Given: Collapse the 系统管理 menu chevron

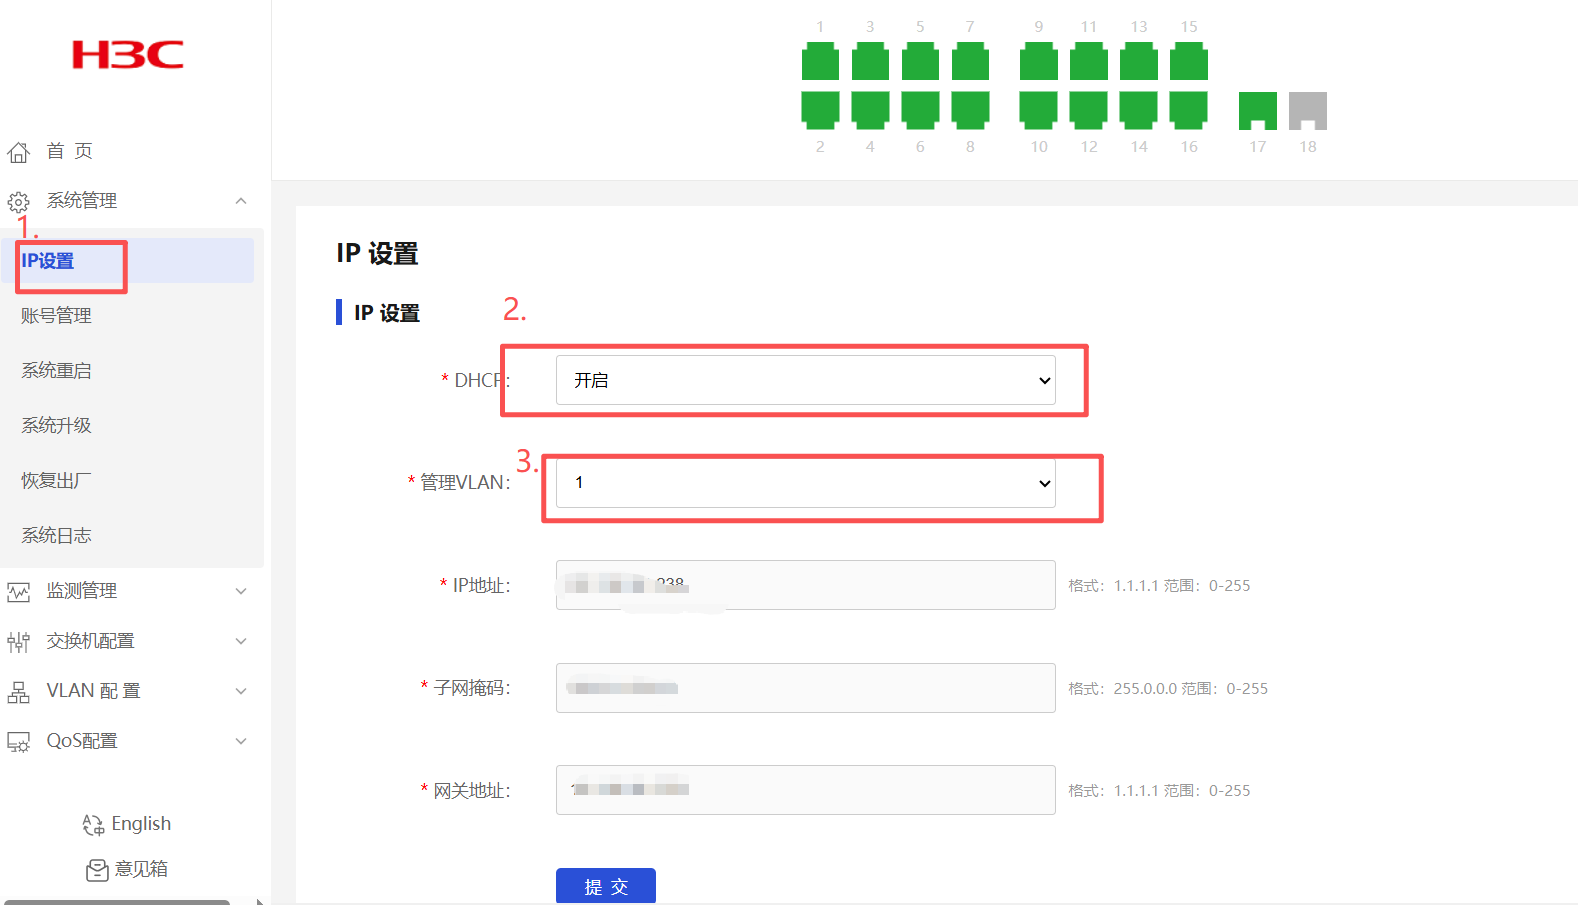Looking at the screenshot, I should tap(241, 201).
